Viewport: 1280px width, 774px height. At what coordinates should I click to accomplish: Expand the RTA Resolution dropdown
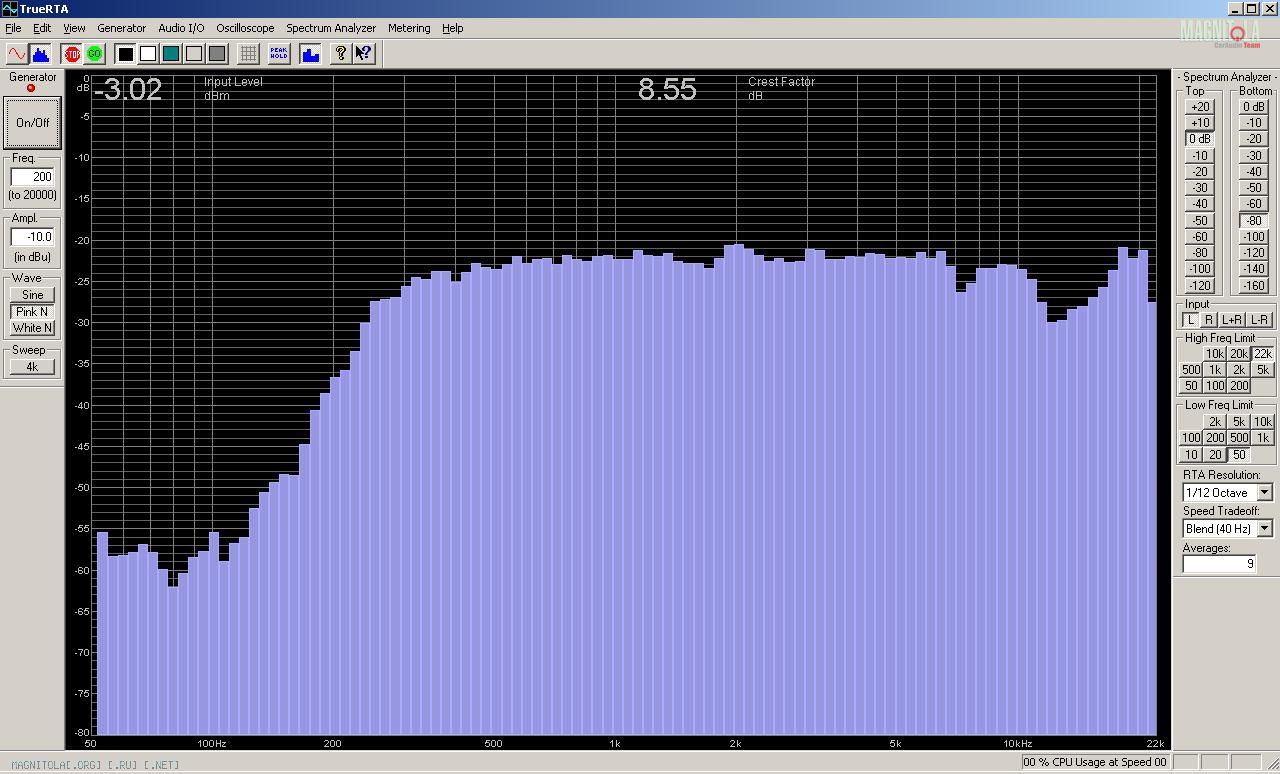point(1264,493)
